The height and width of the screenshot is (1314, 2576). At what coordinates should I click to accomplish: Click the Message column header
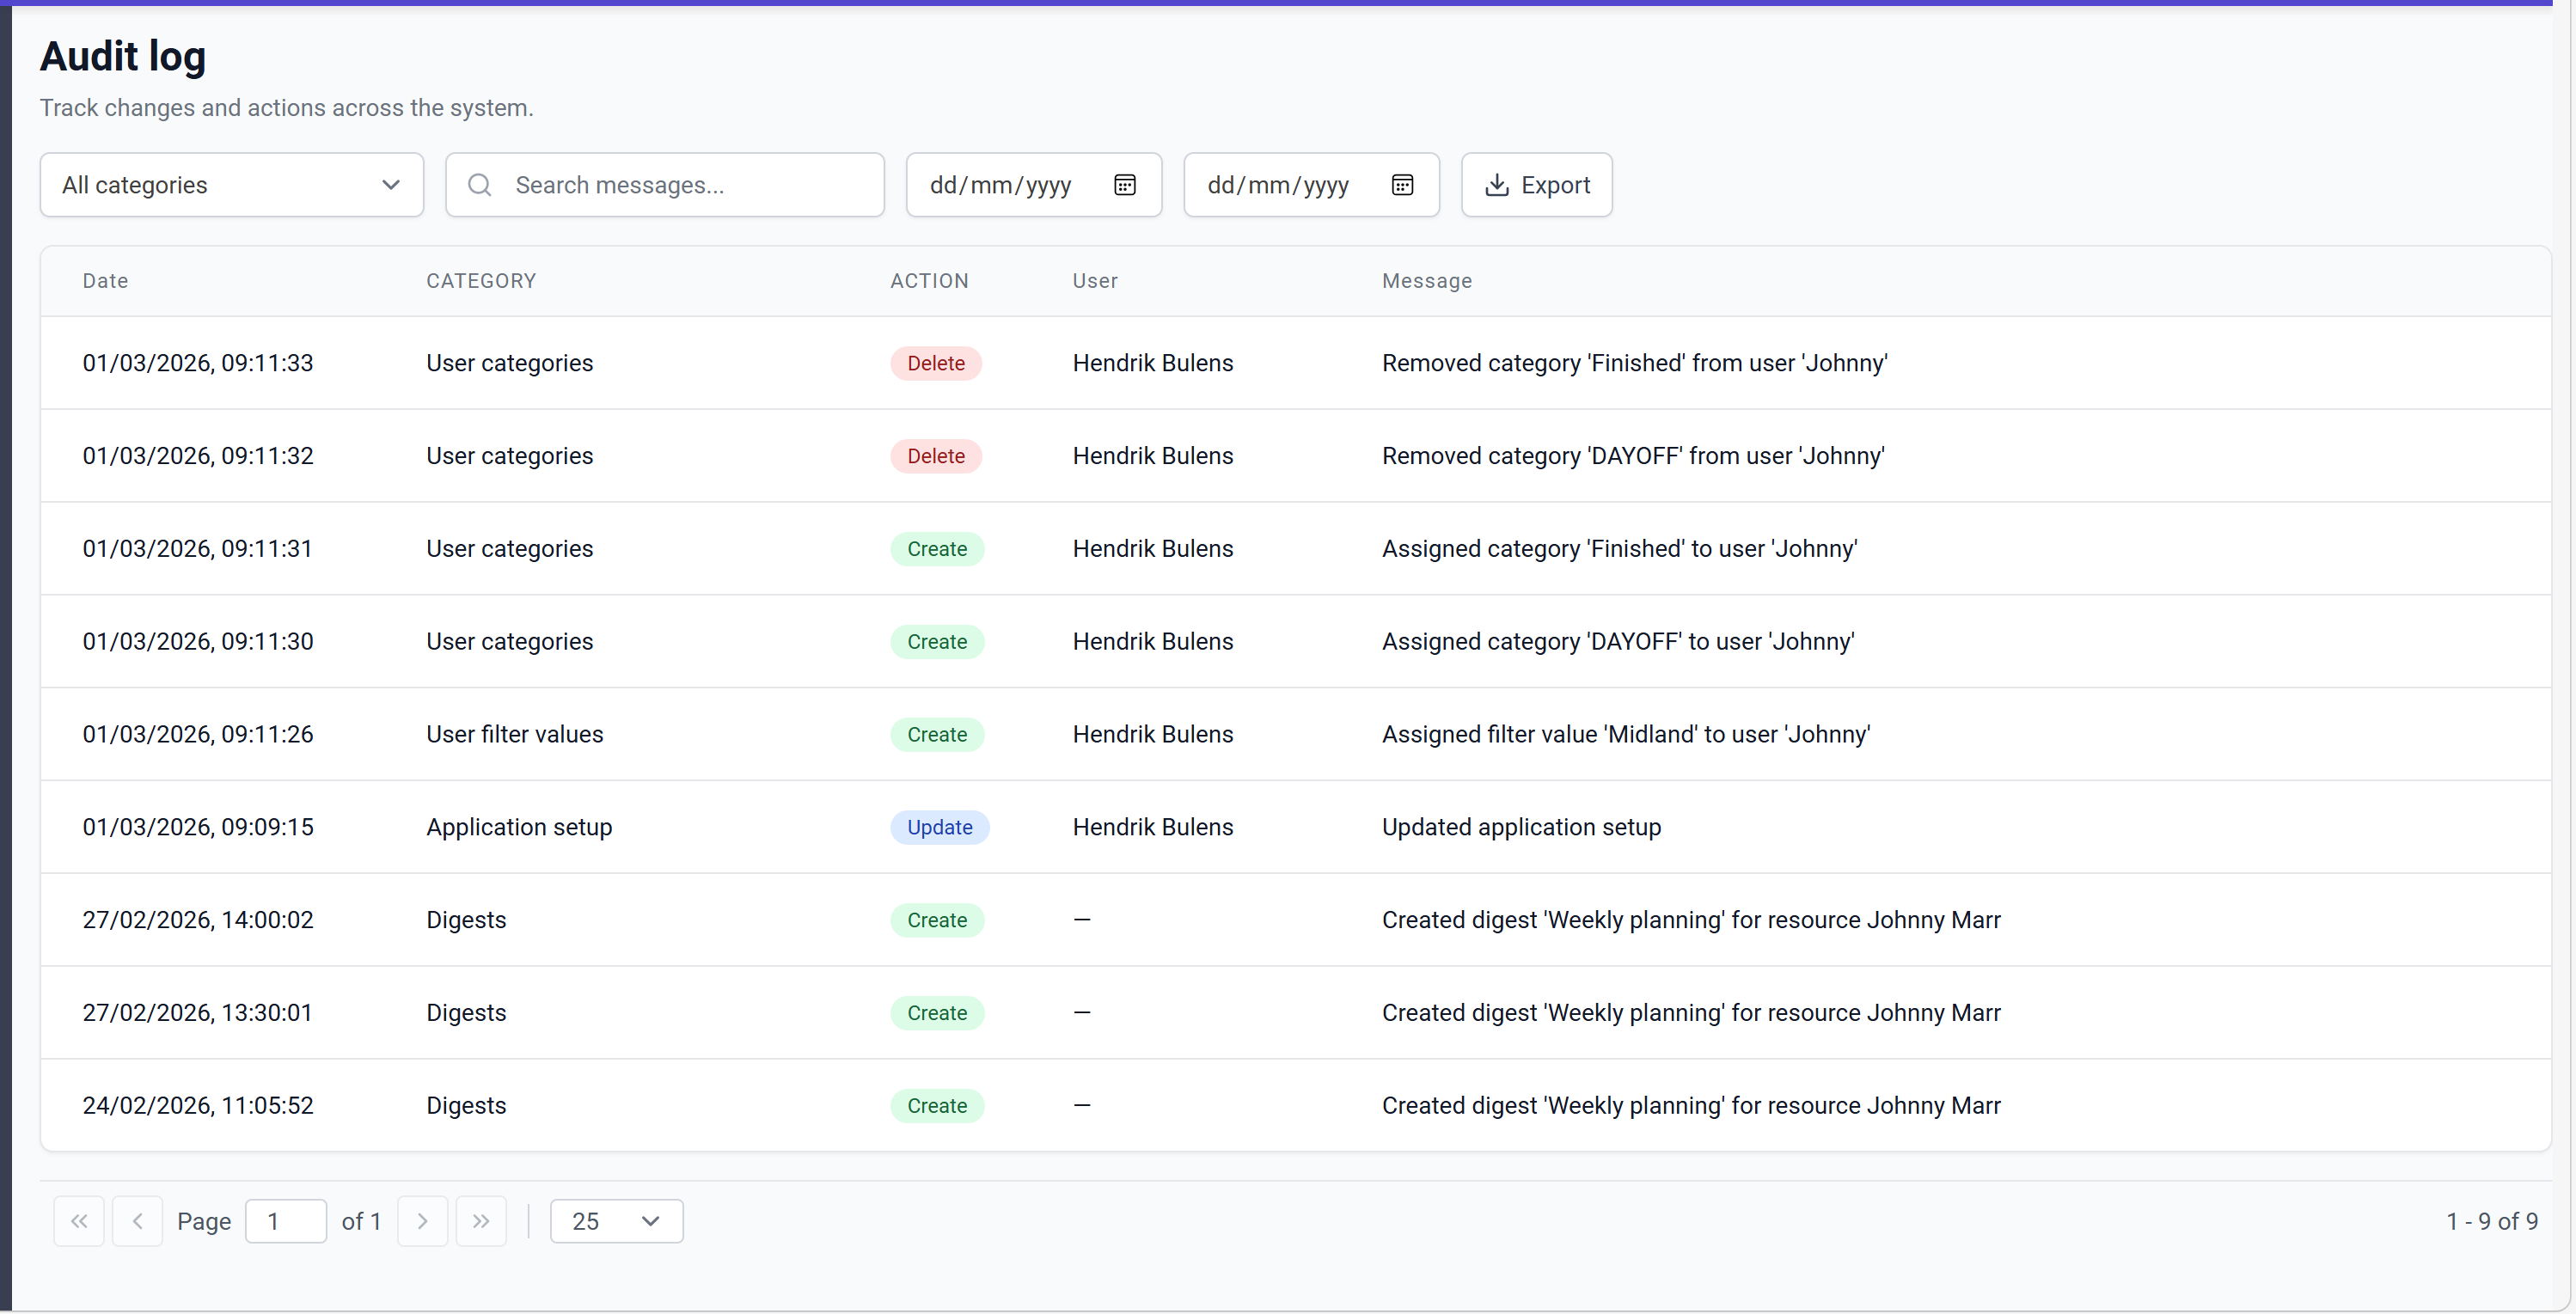coord(1426,281)
